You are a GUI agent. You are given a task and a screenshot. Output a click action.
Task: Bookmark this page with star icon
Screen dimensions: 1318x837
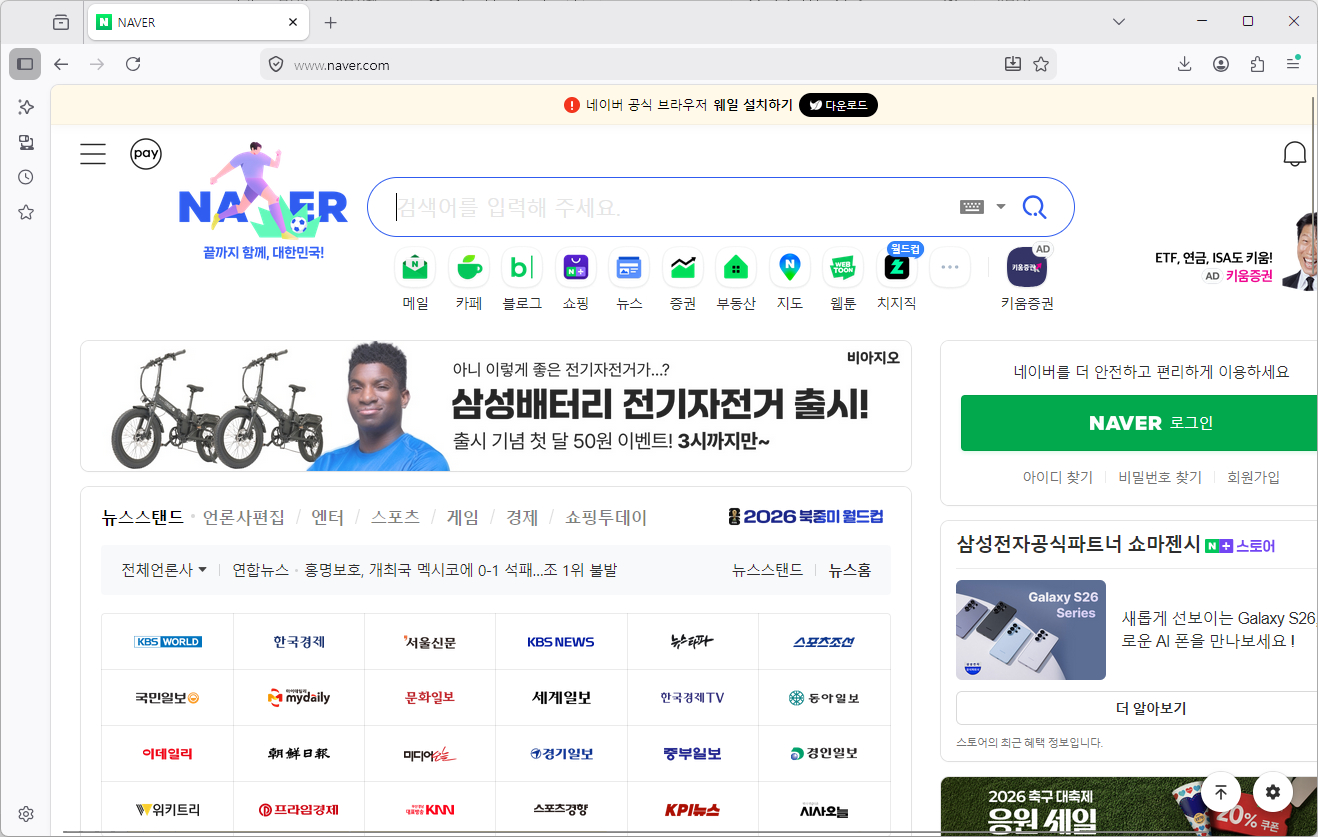click(1041, 64)
